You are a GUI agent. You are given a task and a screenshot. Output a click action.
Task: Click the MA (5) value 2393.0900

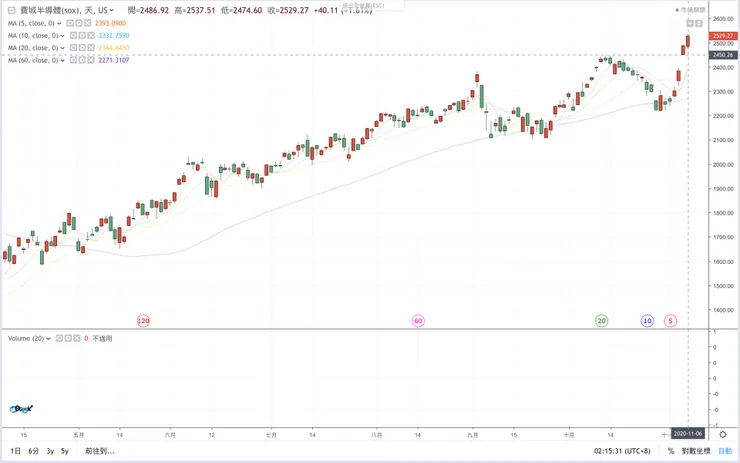(110, 23)
